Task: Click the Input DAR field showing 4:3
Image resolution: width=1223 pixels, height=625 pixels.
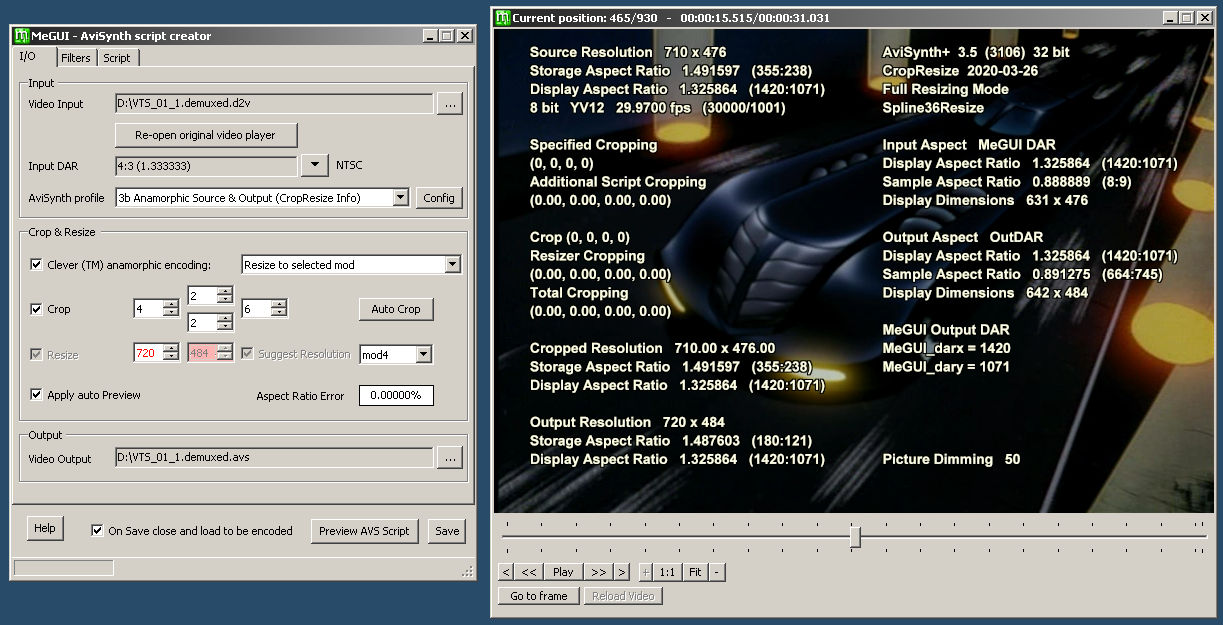Action: (206, 165)
